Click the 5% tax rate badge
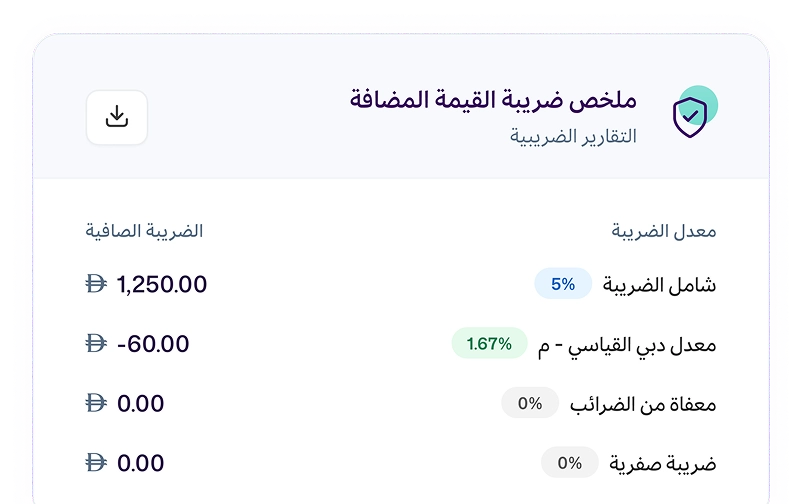This screenshot has height=504, width=802. pyautogui.click(x=563, y=284)
